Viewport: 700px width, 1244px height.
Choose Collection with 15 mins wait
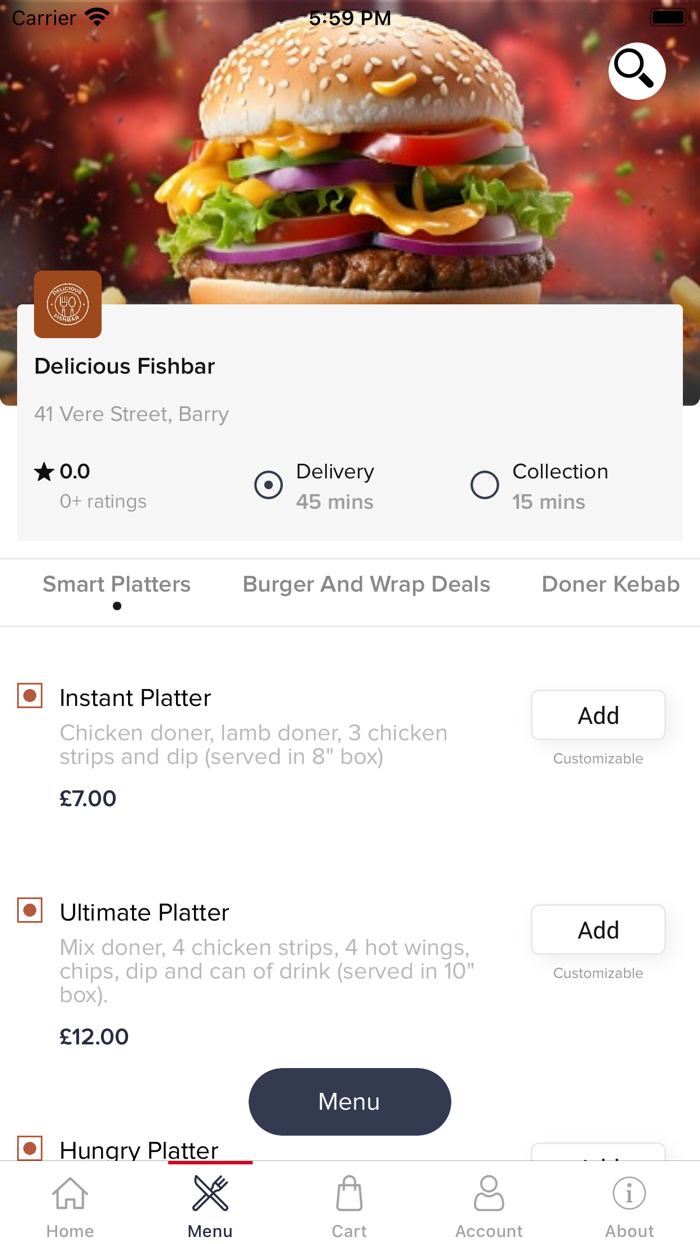(x=484, y=485)
